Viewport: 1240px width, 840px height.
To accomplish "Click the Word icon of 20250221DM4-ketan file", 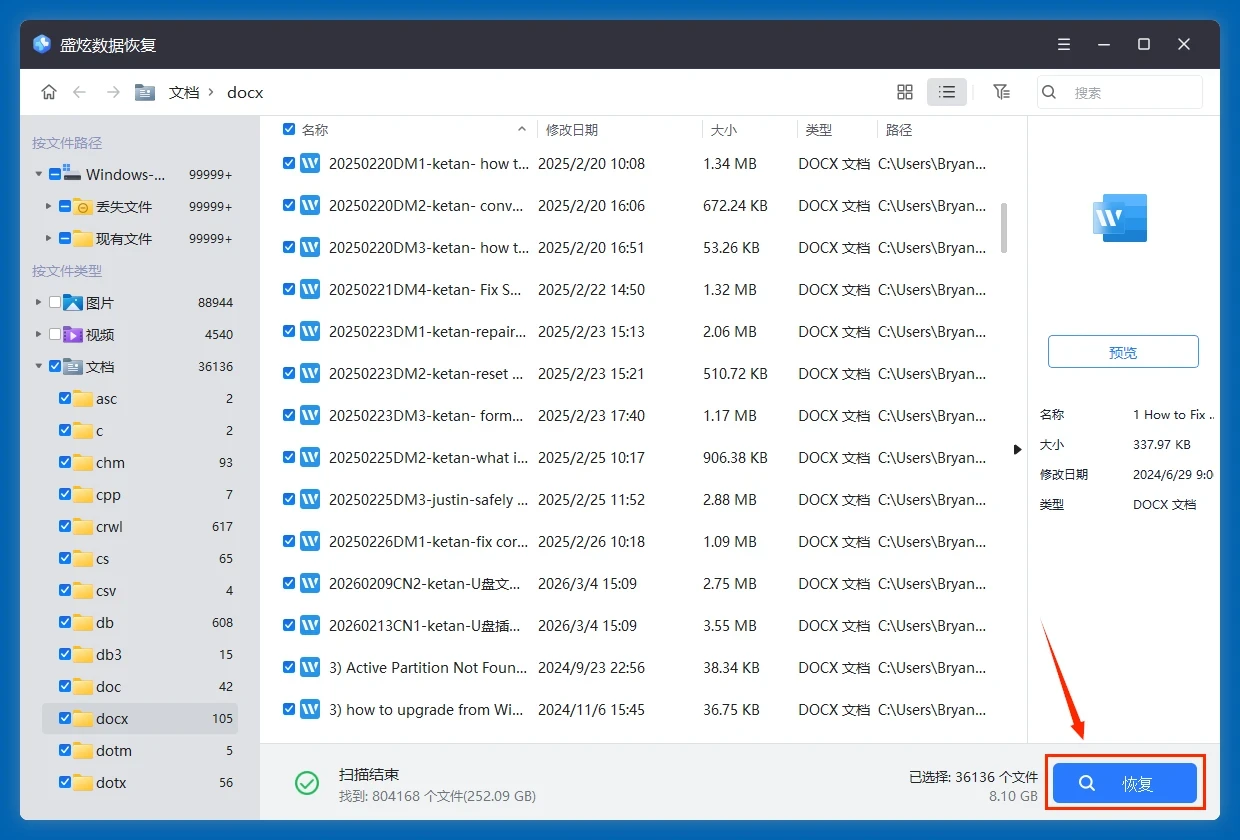I will coord(310,289).
